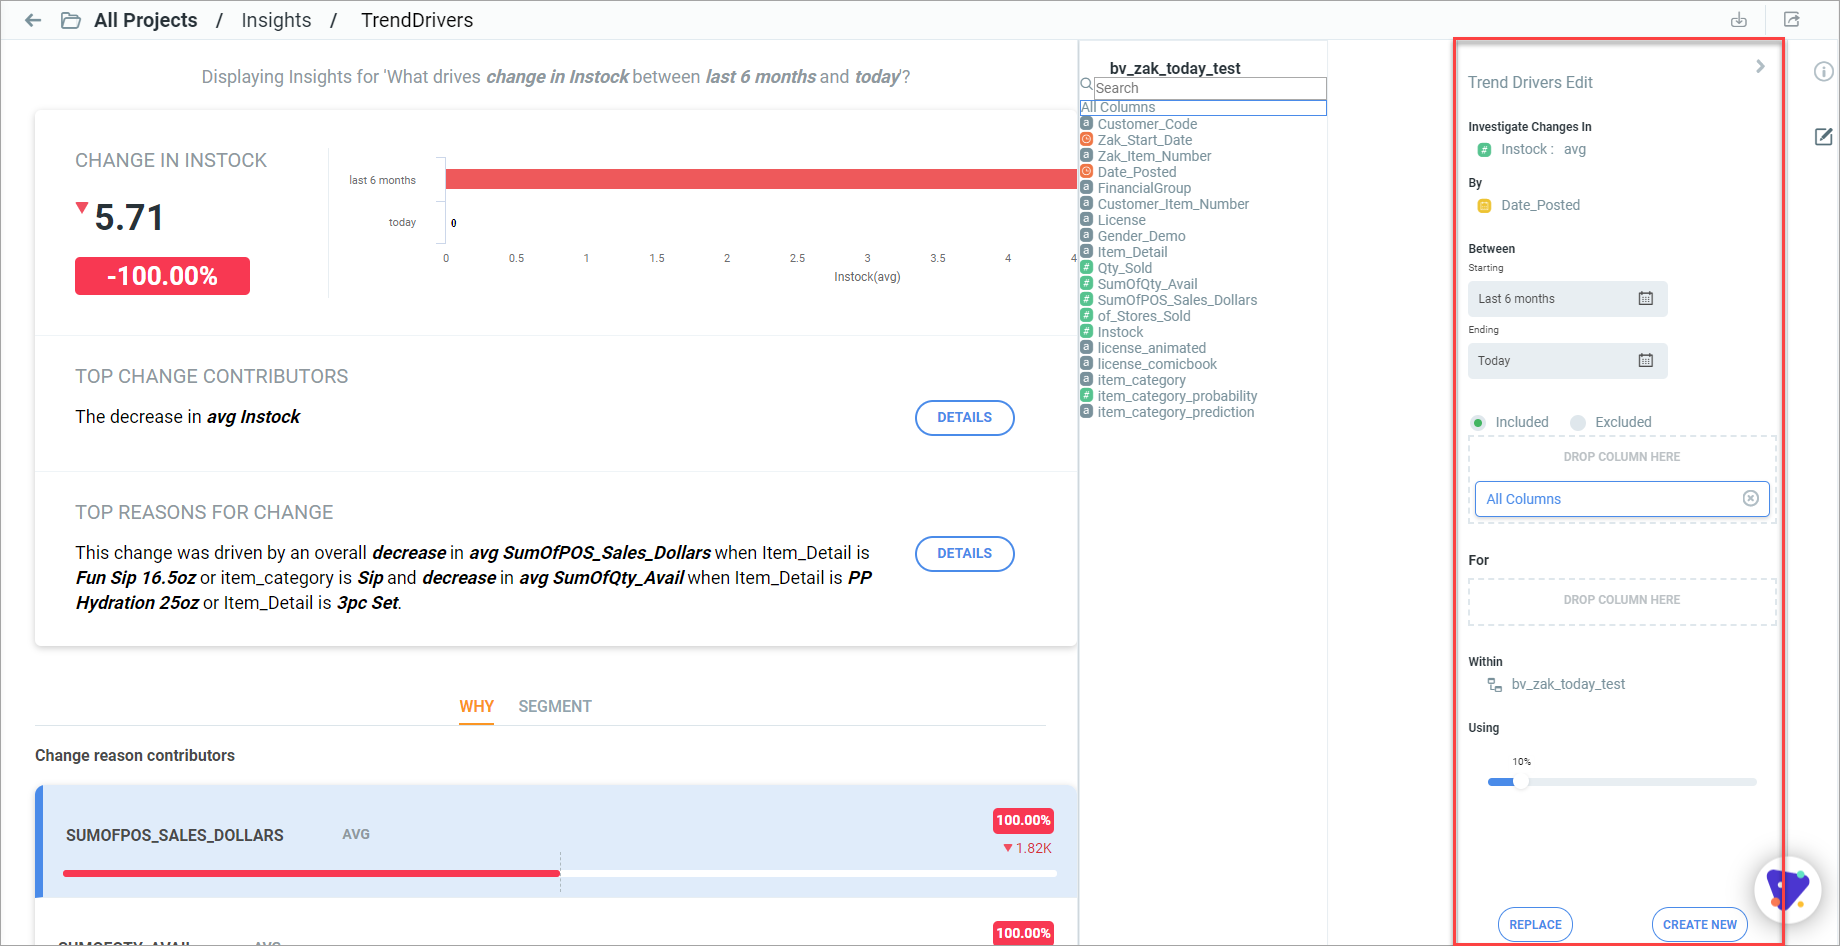Select All Columns in column list
Image resolution: width=1840 pixels, height=946 pixels.
pos(1203,107)
